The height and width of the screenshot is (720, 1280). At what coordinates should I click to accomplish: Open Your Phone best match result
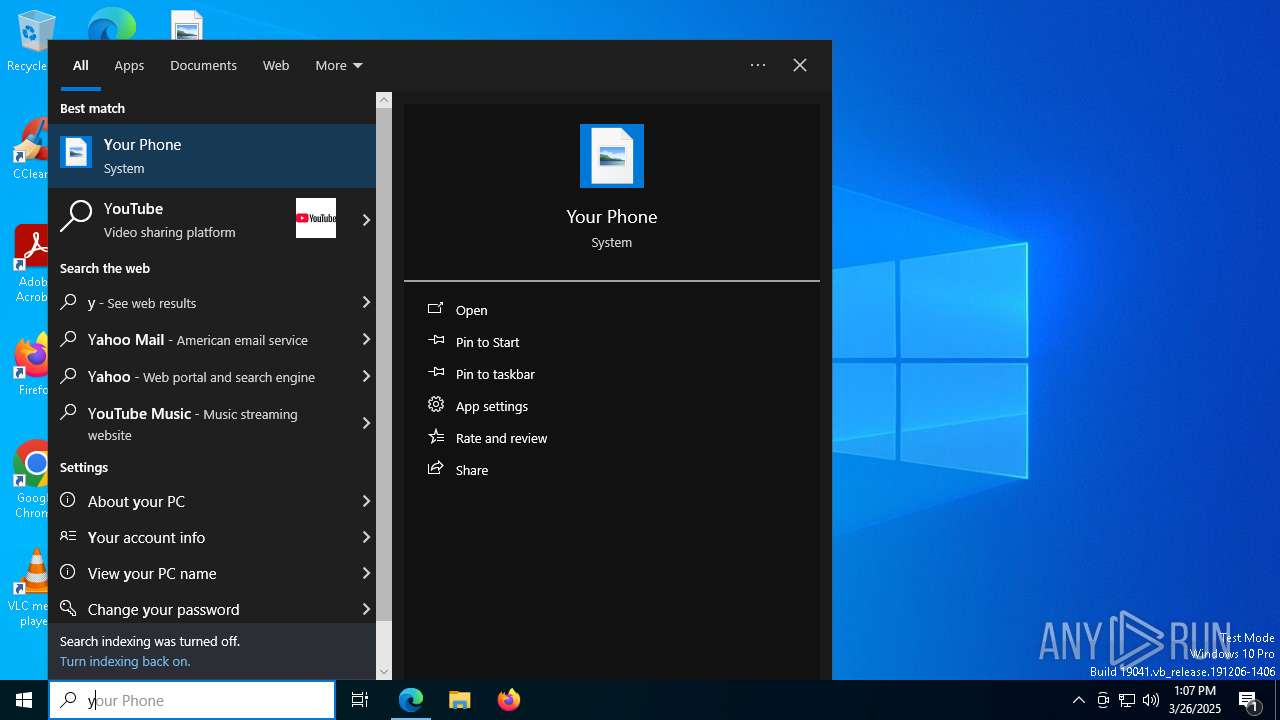(212, 156)
